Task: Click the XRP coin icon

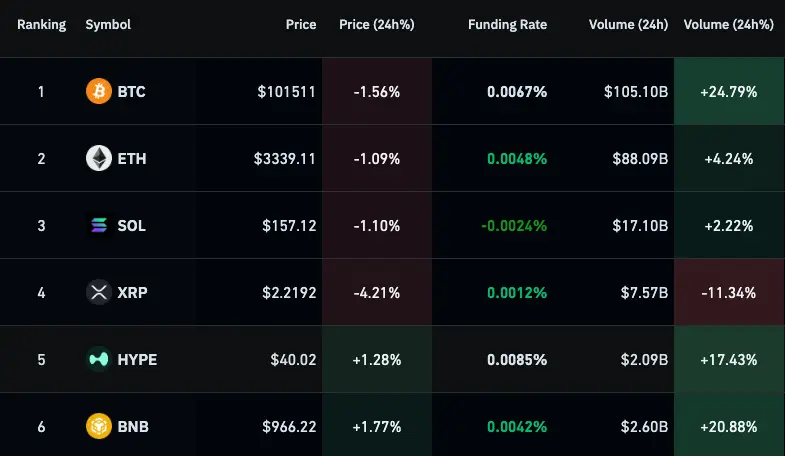Action: (99, 293)
